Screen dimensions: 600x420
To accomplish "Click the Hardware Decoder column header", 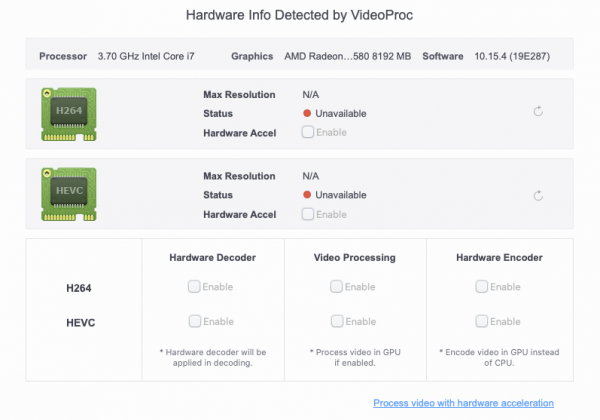I will (214, 257).
